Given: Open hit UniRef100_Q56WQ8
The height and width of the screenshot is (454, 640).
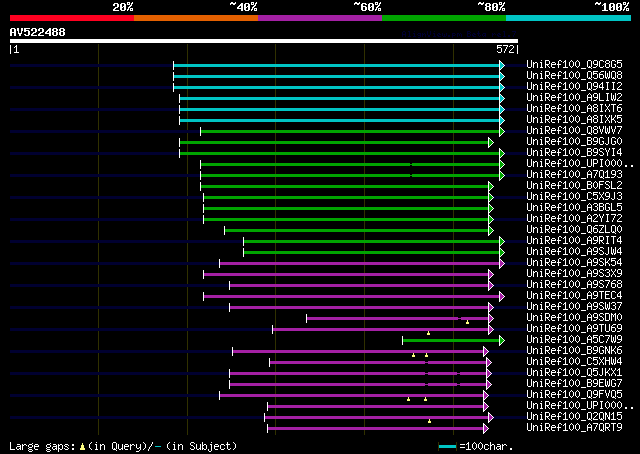Looking at the screenshot, I should pos(574,75).
